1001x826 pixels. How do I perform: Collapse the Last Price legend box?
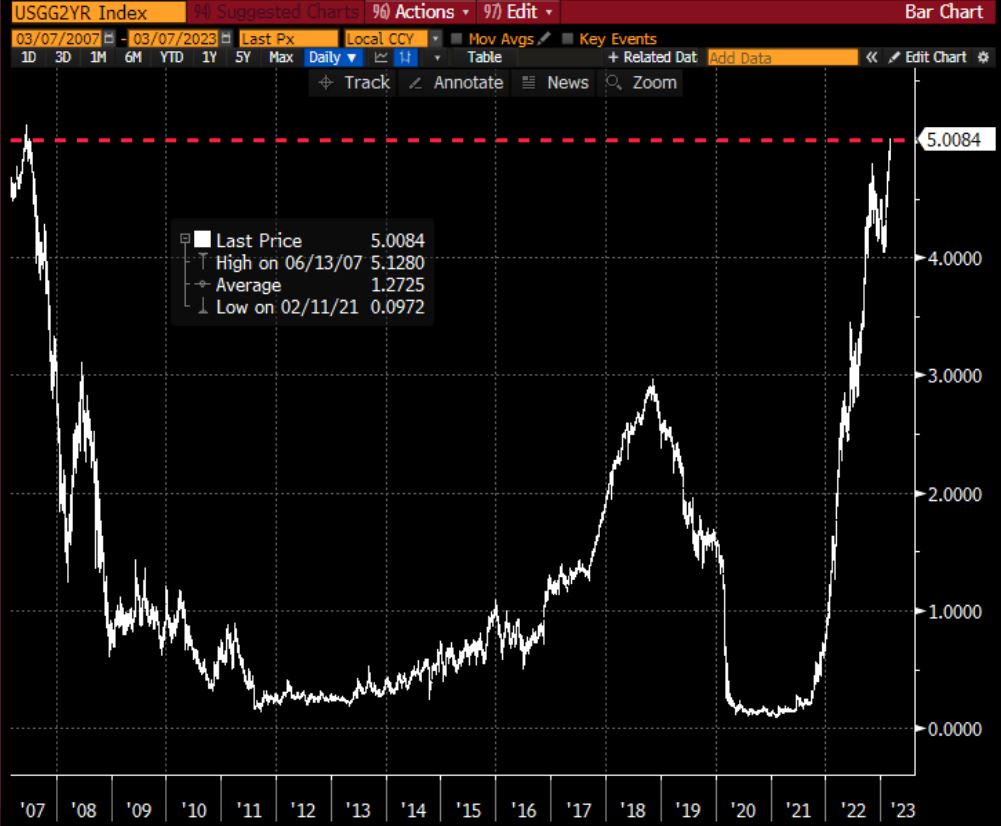pyautogui.click(x=185, y=239)
